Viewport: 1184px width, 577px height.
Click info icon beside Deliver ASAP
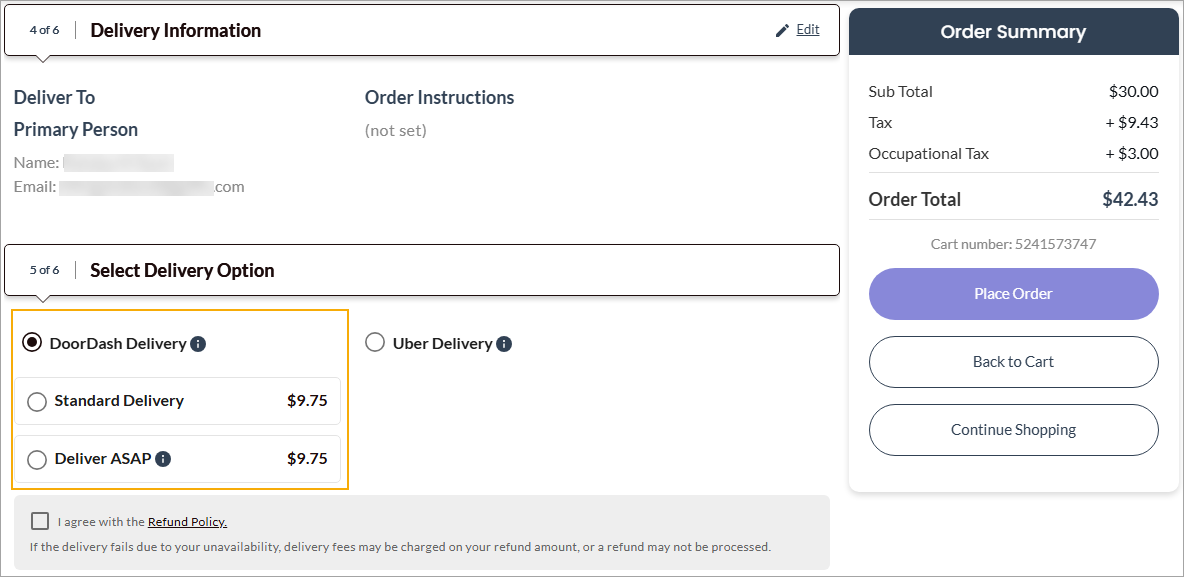[163, 459]
